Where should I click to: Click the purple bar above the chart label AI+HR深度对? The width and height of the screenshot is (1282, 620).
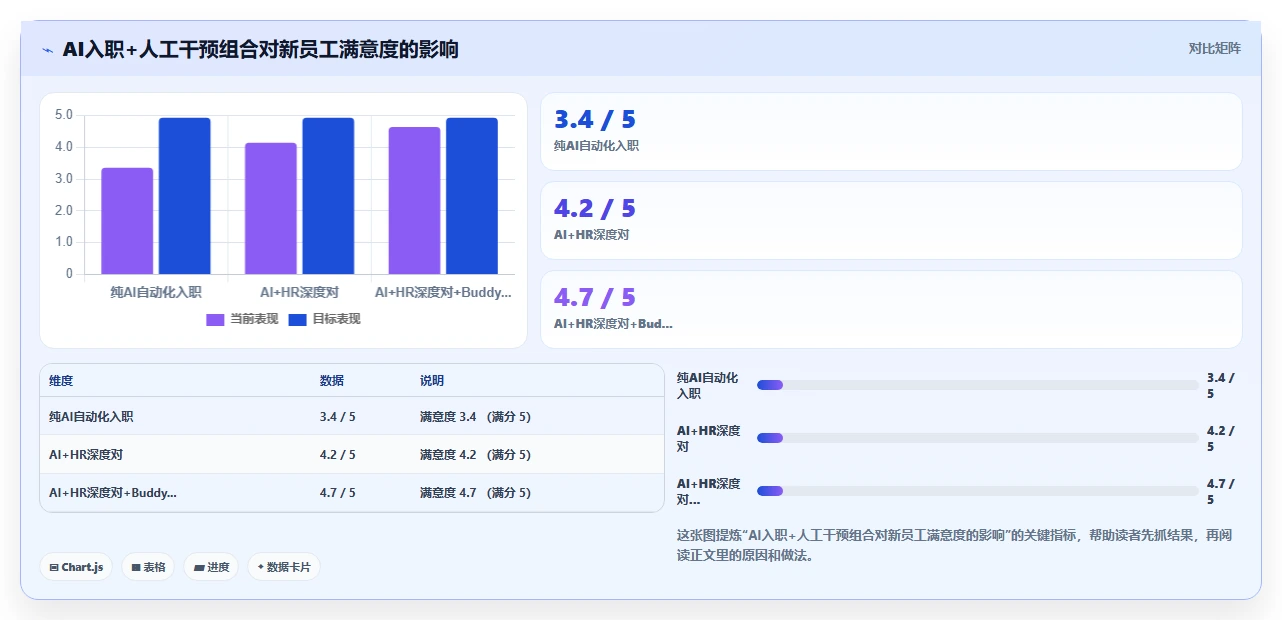point(271,208)
